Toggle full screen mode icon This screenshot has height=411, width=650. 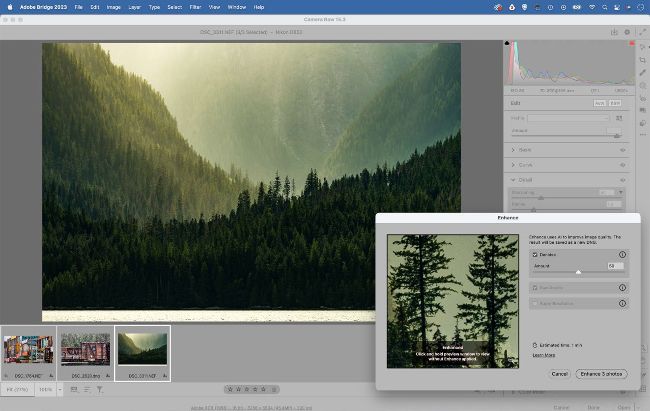coord(641,32)
